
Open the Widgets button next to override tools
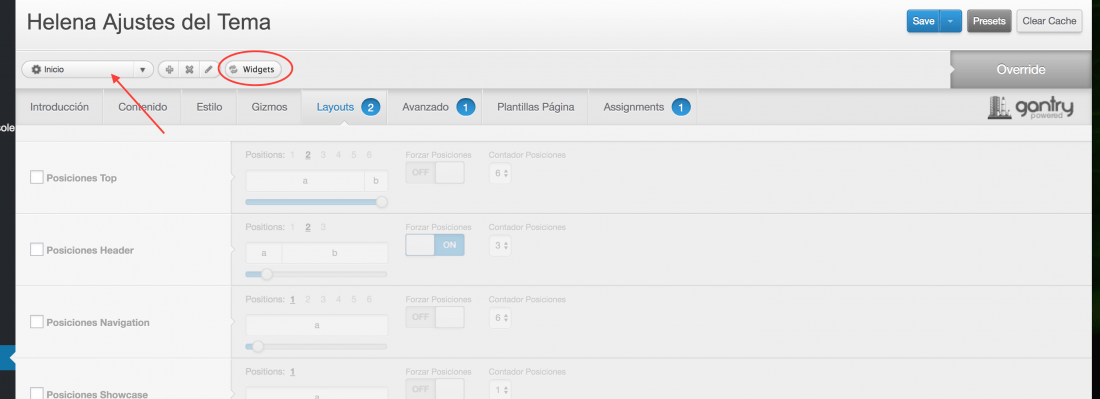(253, 69)
